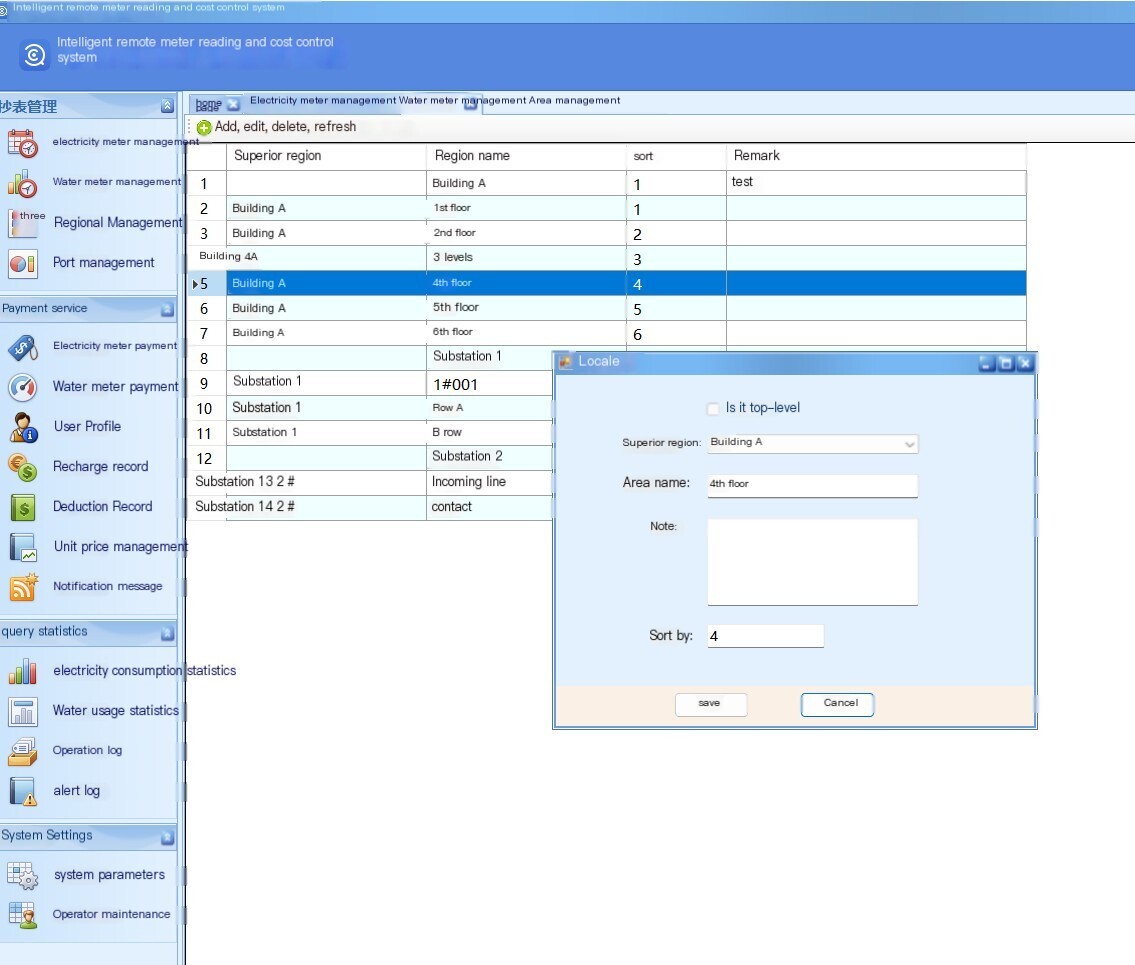
Task: Close the home tab
Action: 233,105
